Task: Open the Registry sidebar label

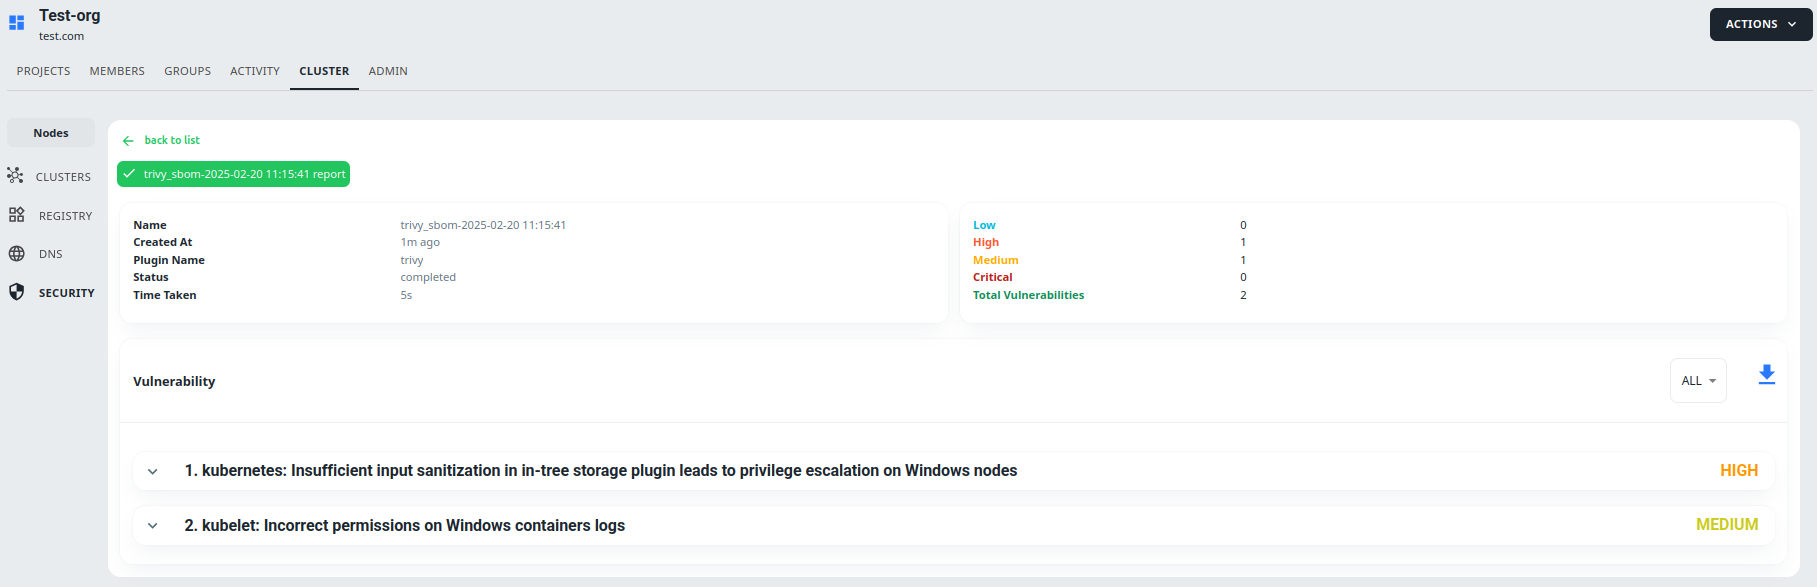Action: pyautogui.click(x=65, y=216)
